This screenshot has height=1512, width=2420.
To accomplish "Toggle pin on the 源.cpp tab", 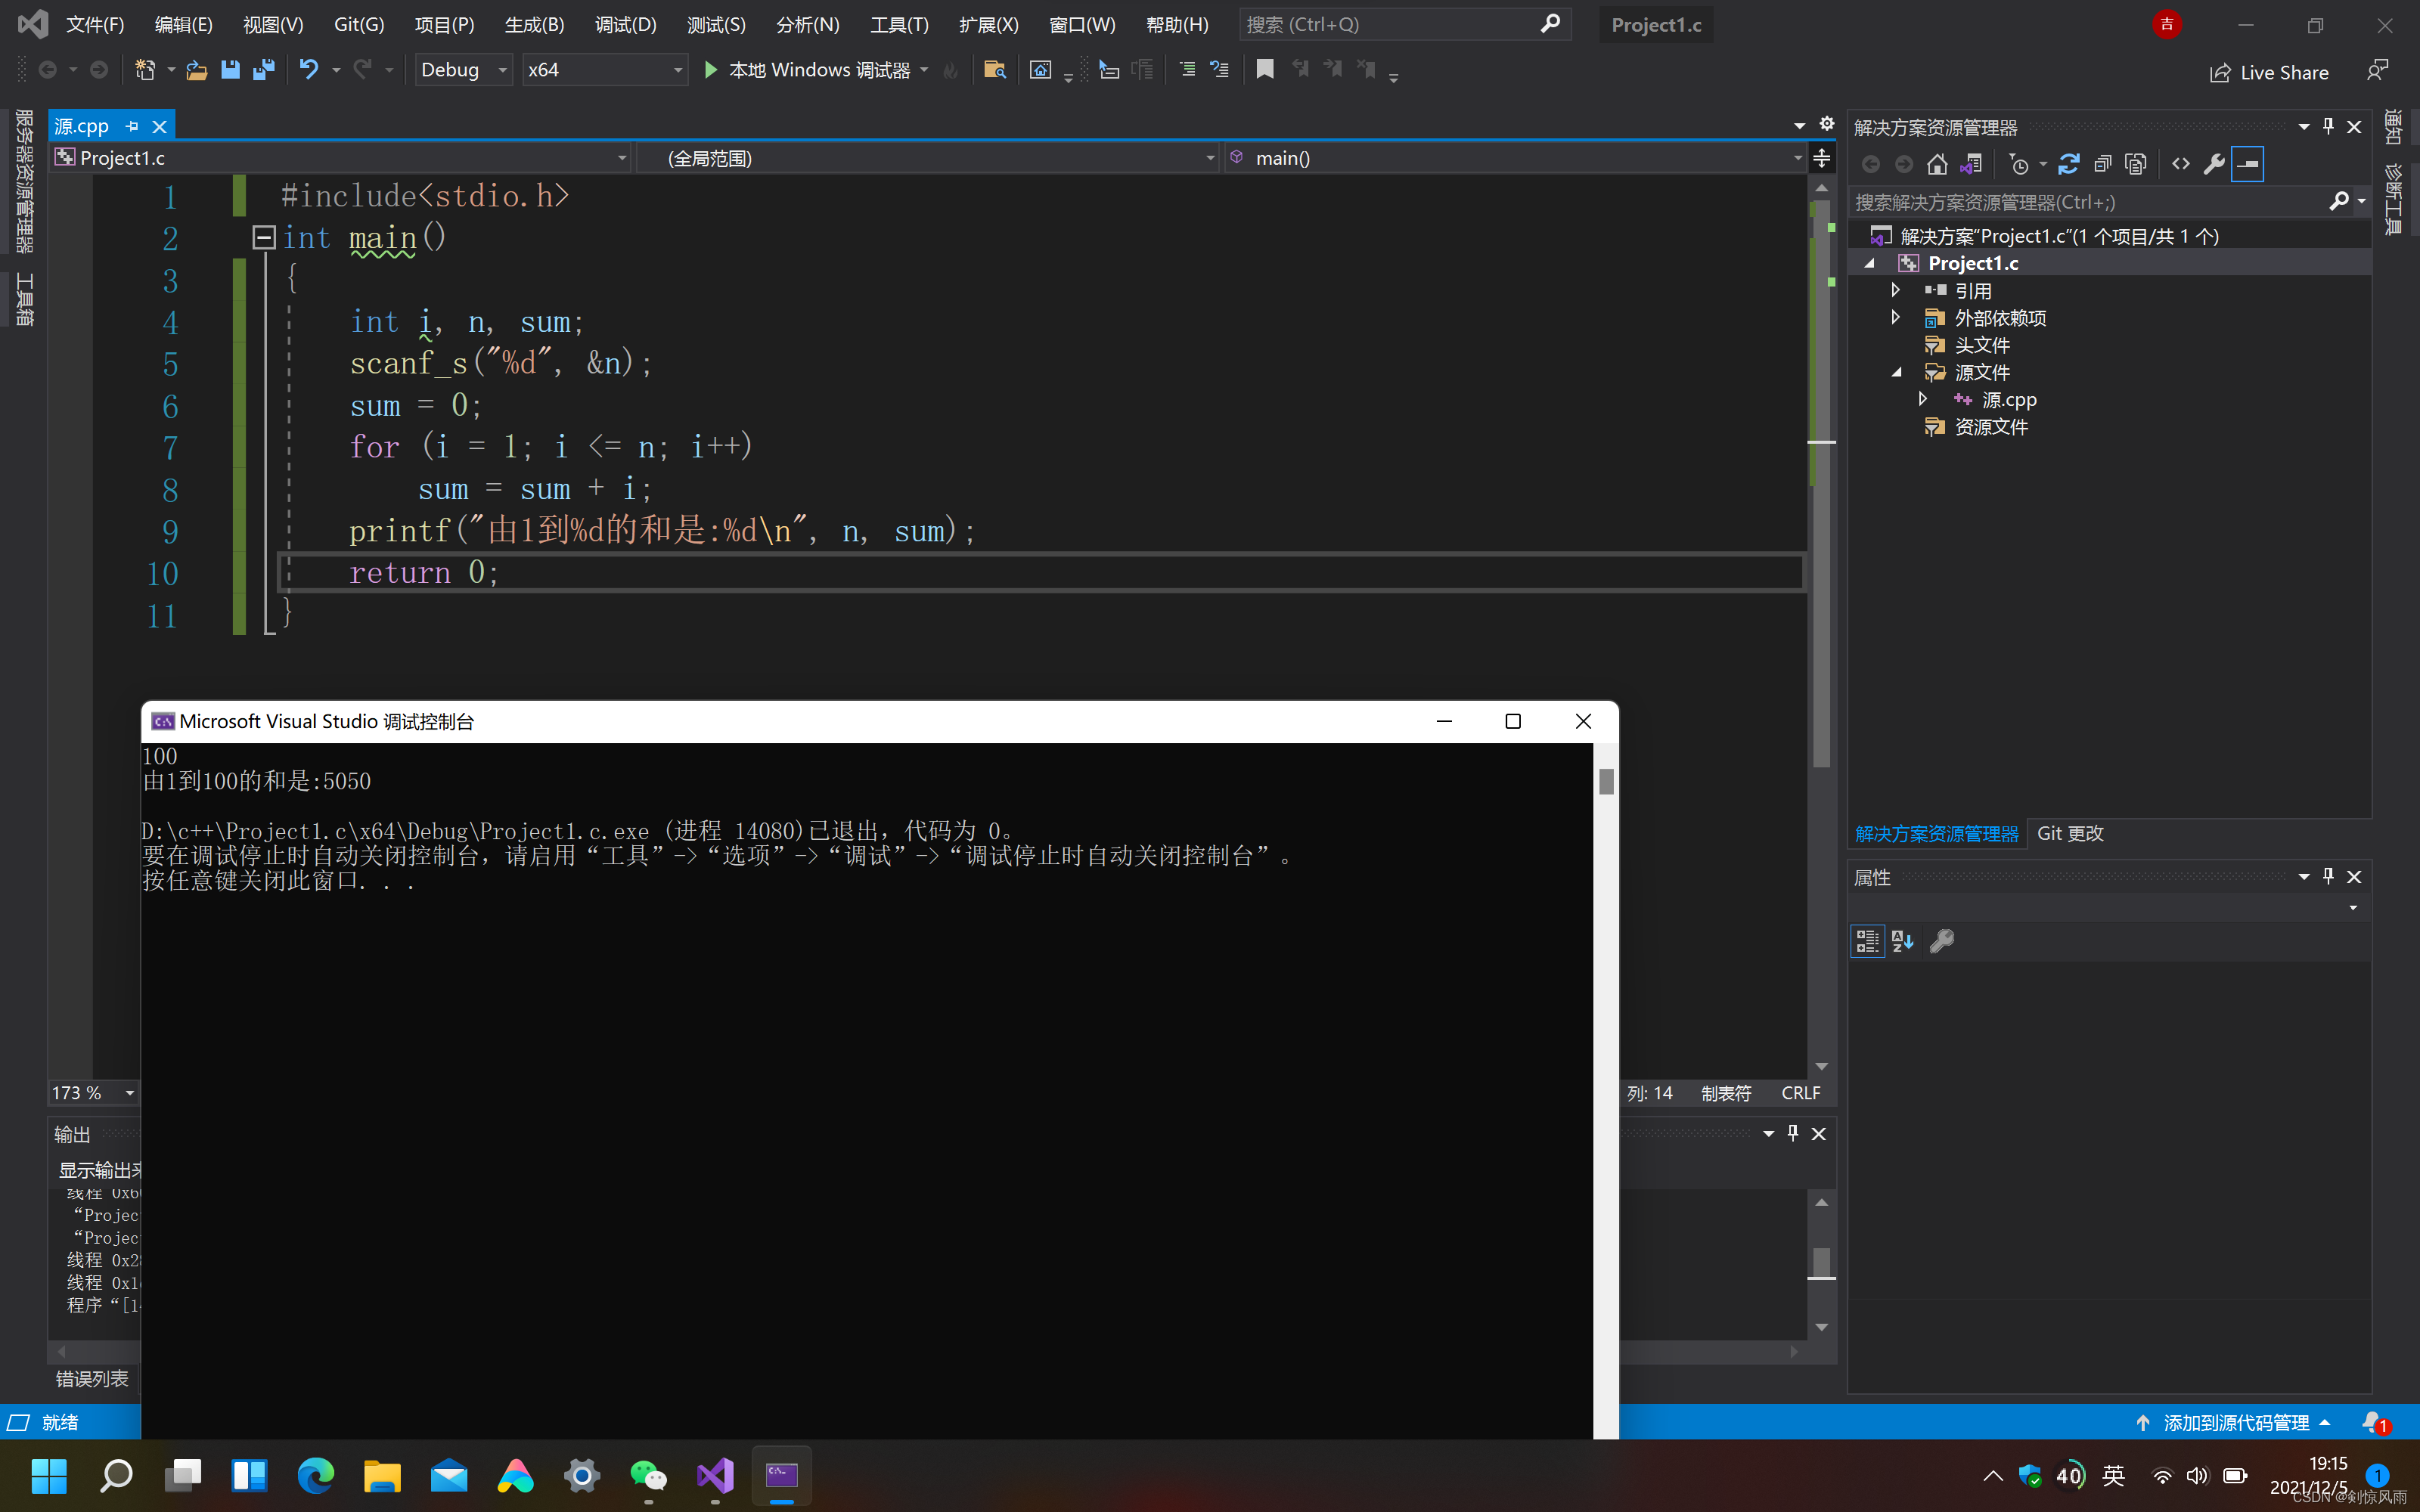I will point(132,127).
